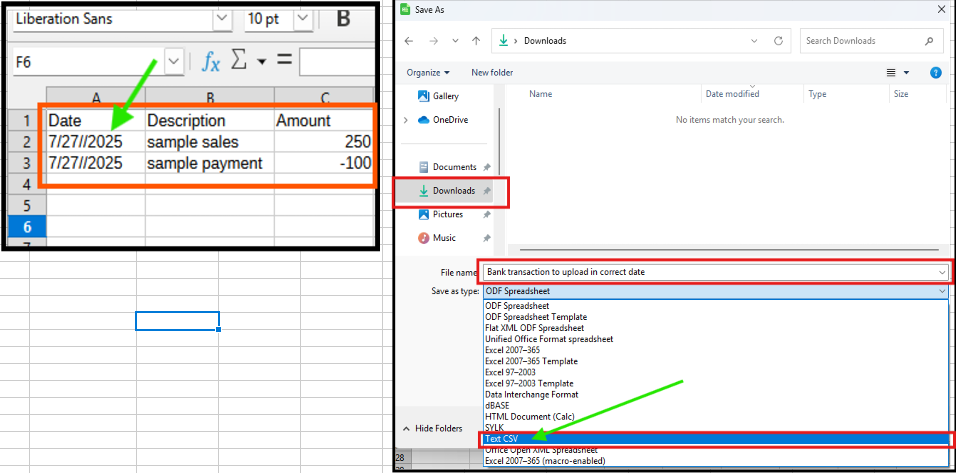The image size is (956, 473).
Task: Click the Bold formatting button
Action: (343, 19)
